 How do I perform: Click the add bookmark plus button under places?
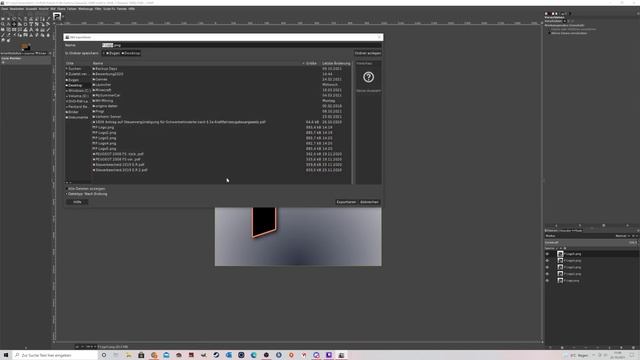pyautogui.click(x=67, y=182)
